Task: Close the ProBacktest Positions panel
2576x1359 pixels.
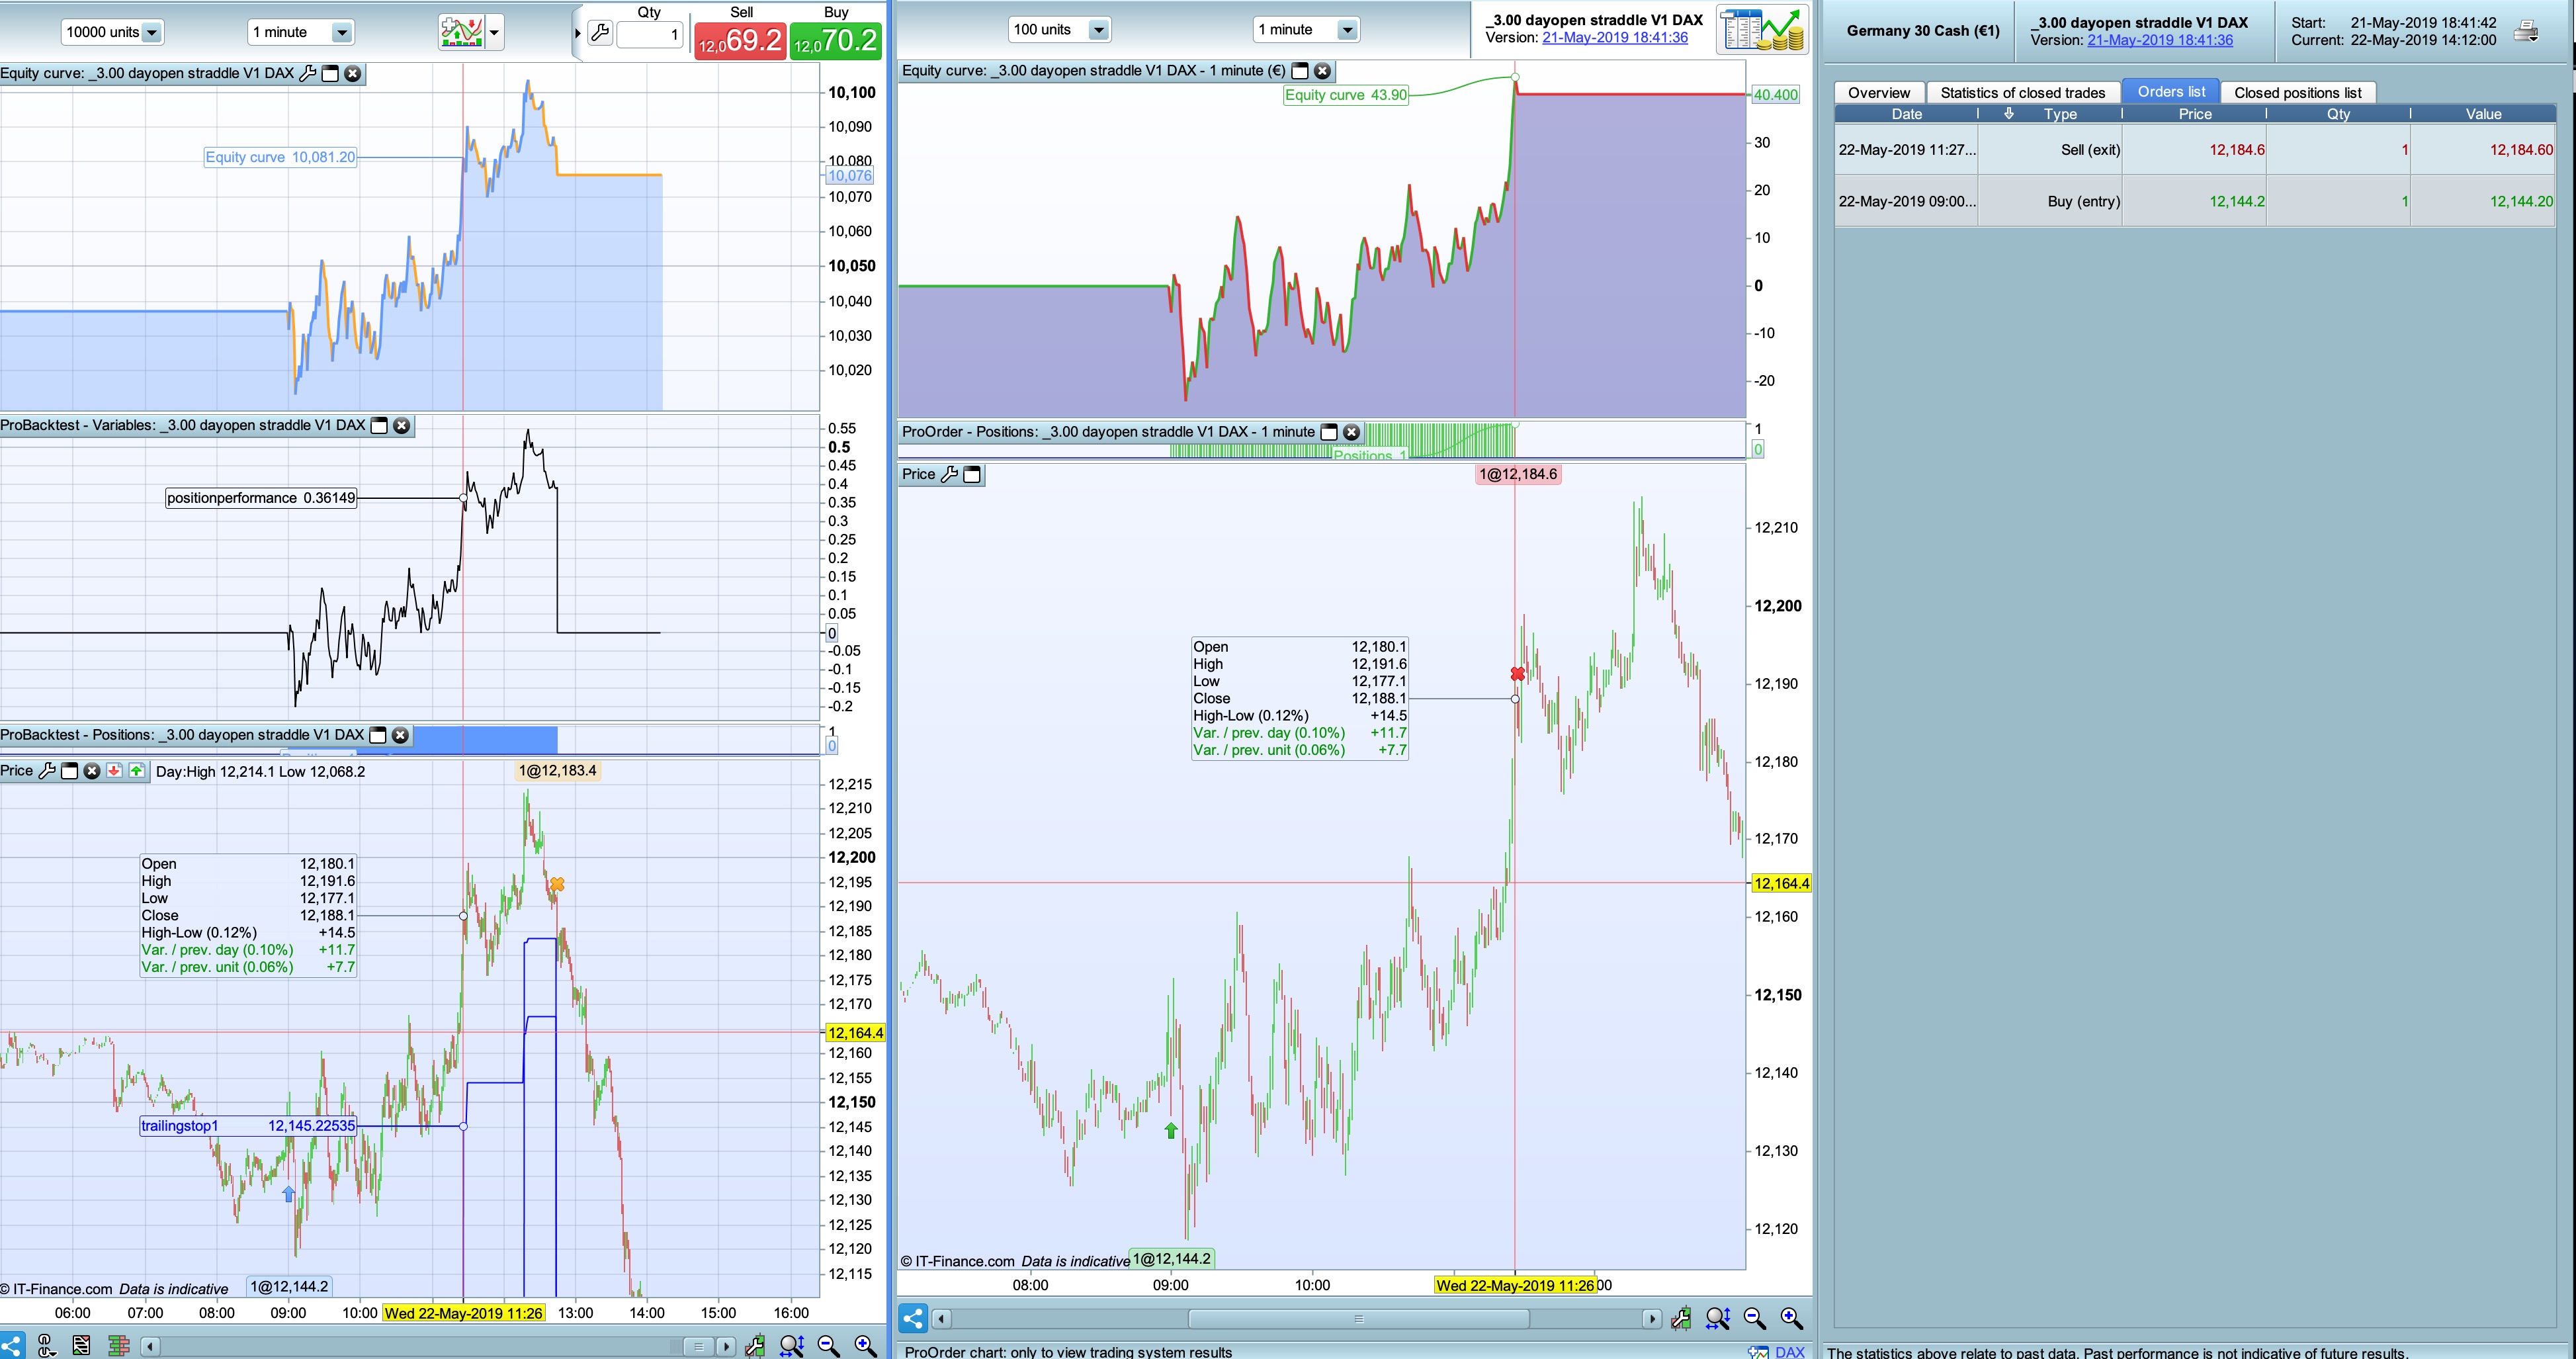Action: (x=400, y=735)
